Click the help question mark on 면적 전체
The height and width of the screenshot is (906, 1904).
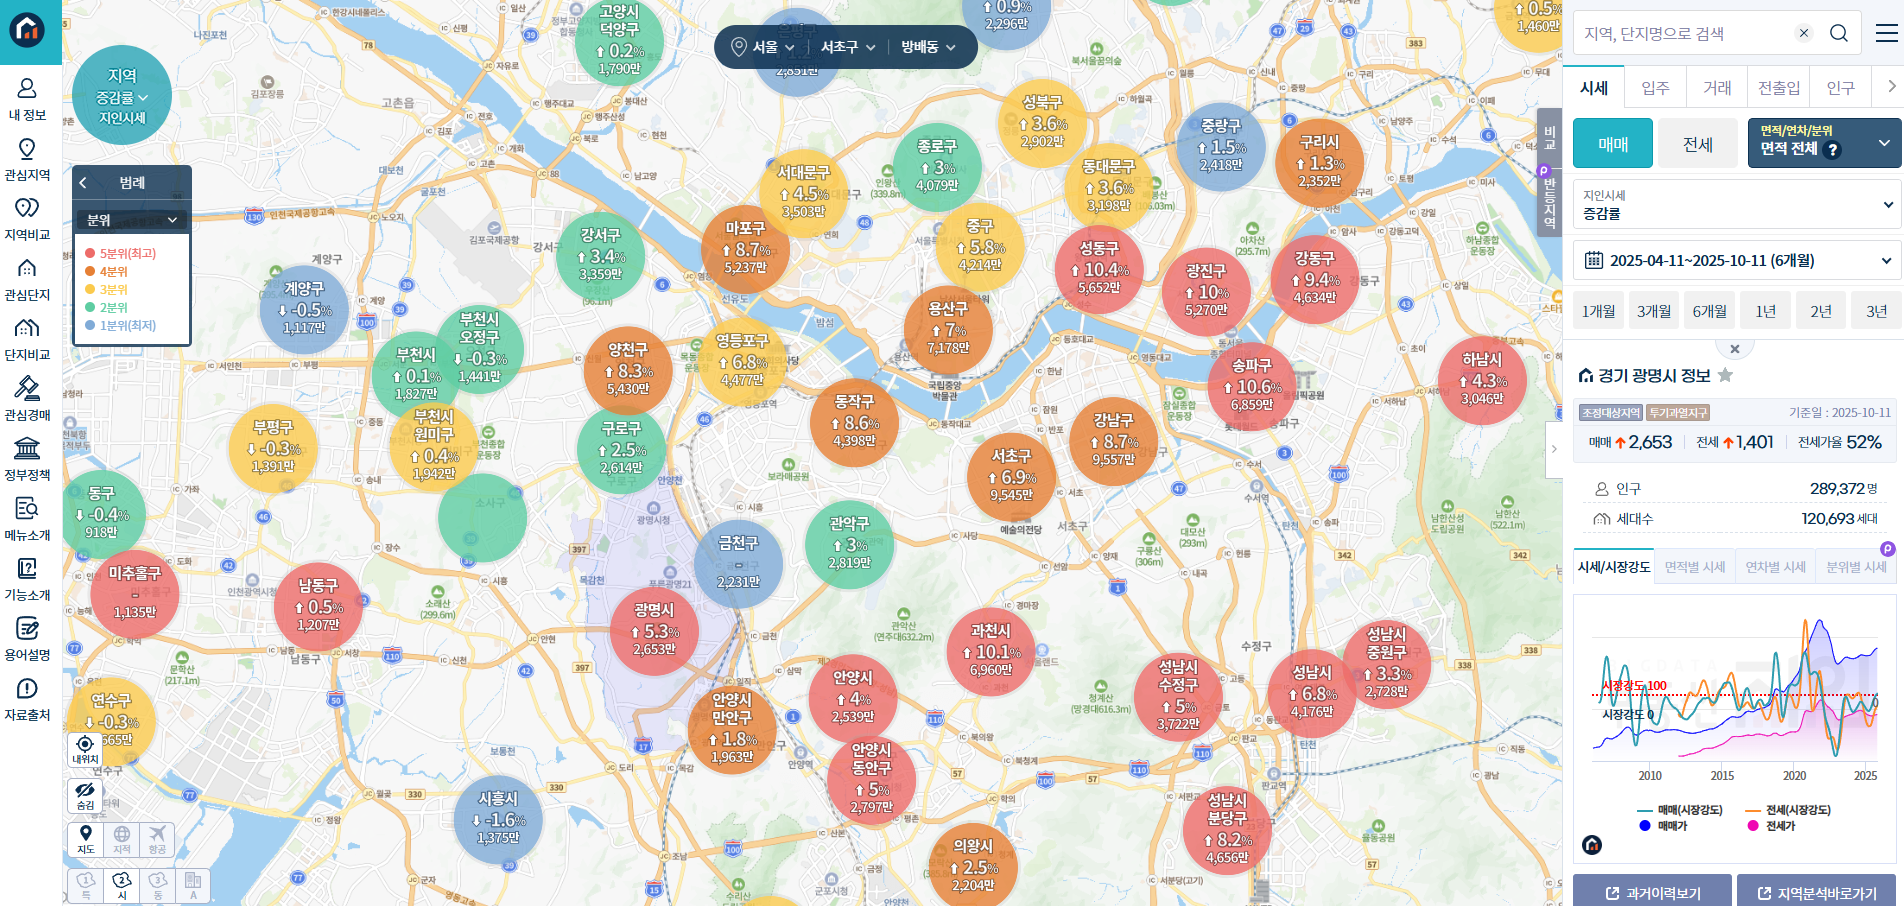1832,149
